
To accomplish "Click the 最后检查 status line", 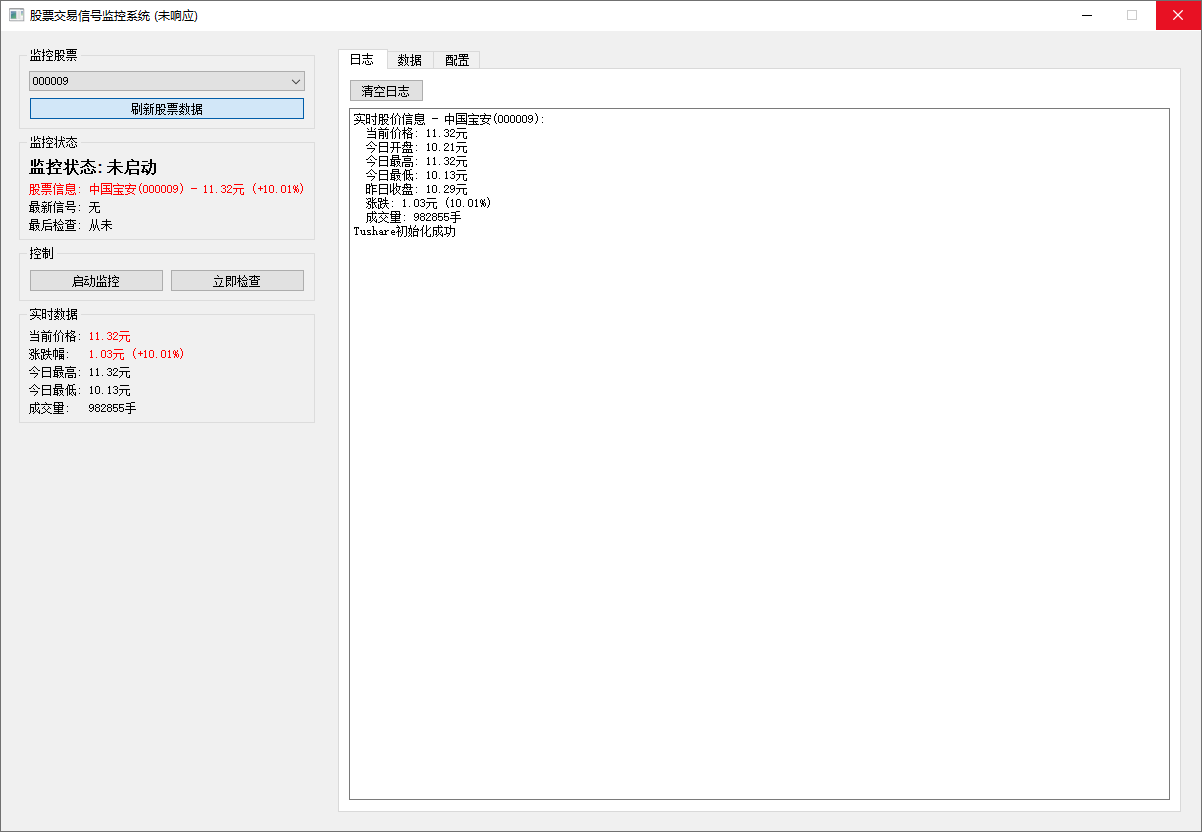I will click(x=71, y=225).
